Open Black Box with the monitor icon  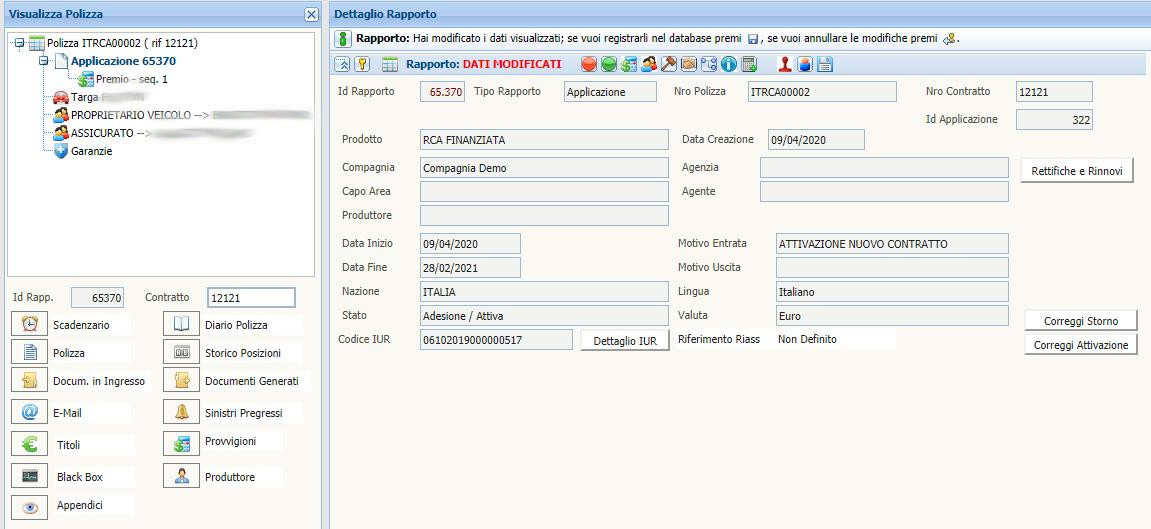pyautogui.click(x=29, y=477)
